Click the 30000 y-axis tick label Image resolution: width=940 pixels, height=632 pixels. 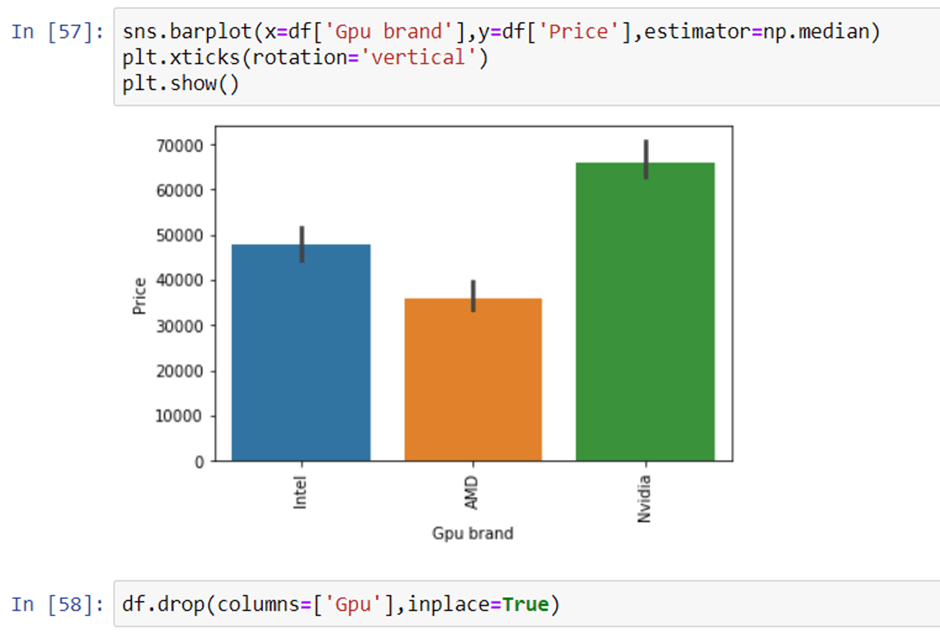pos(179,326)
